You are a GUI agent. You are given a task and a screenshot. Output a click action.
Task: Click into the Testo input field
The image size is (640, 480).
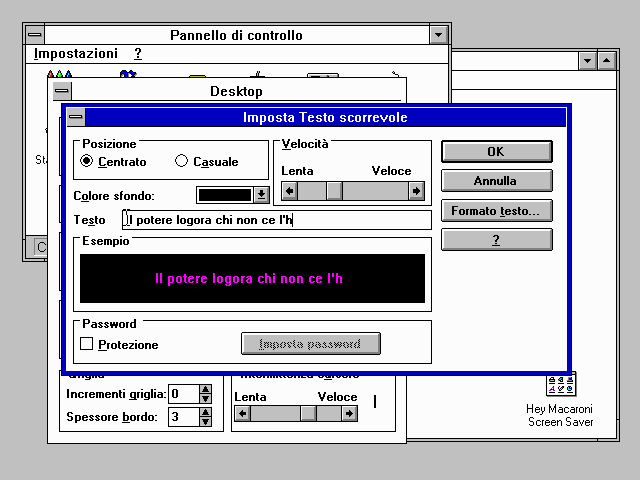coord(277,220)
